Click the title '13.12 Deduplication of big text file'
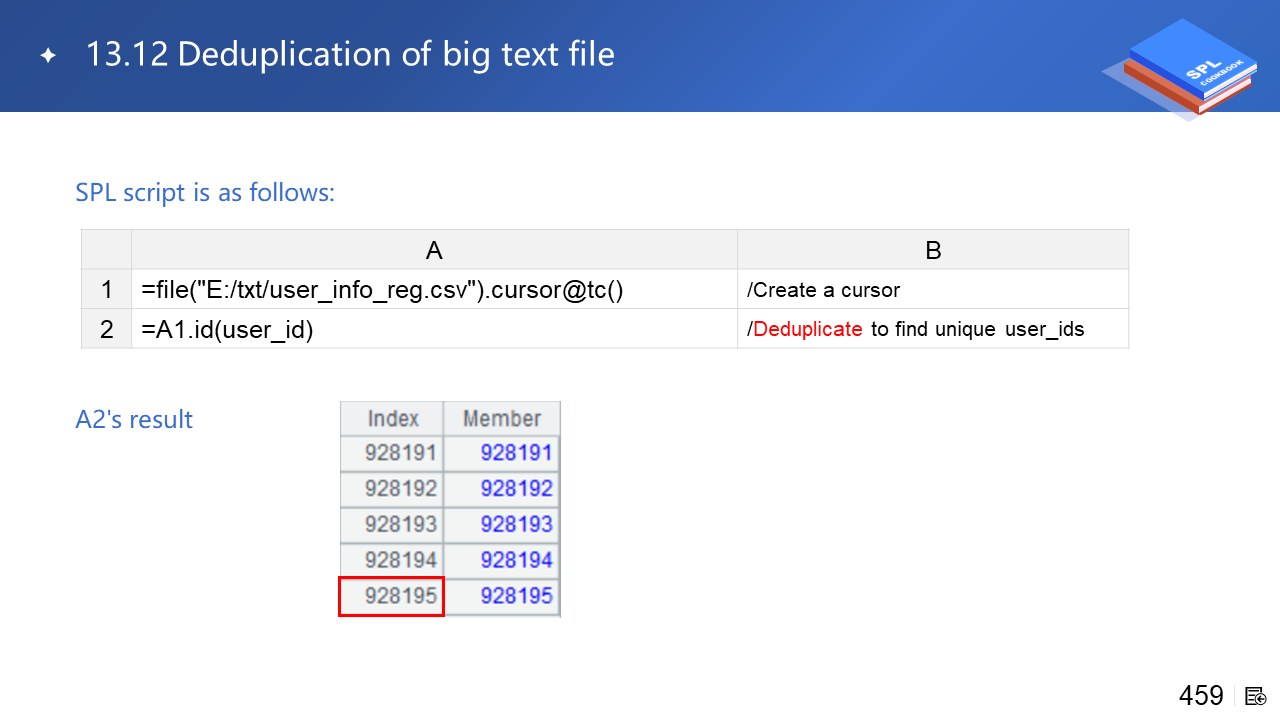The width and height of the screenshot is (1280, 720). pyautogui.click(x=350, y=54)
